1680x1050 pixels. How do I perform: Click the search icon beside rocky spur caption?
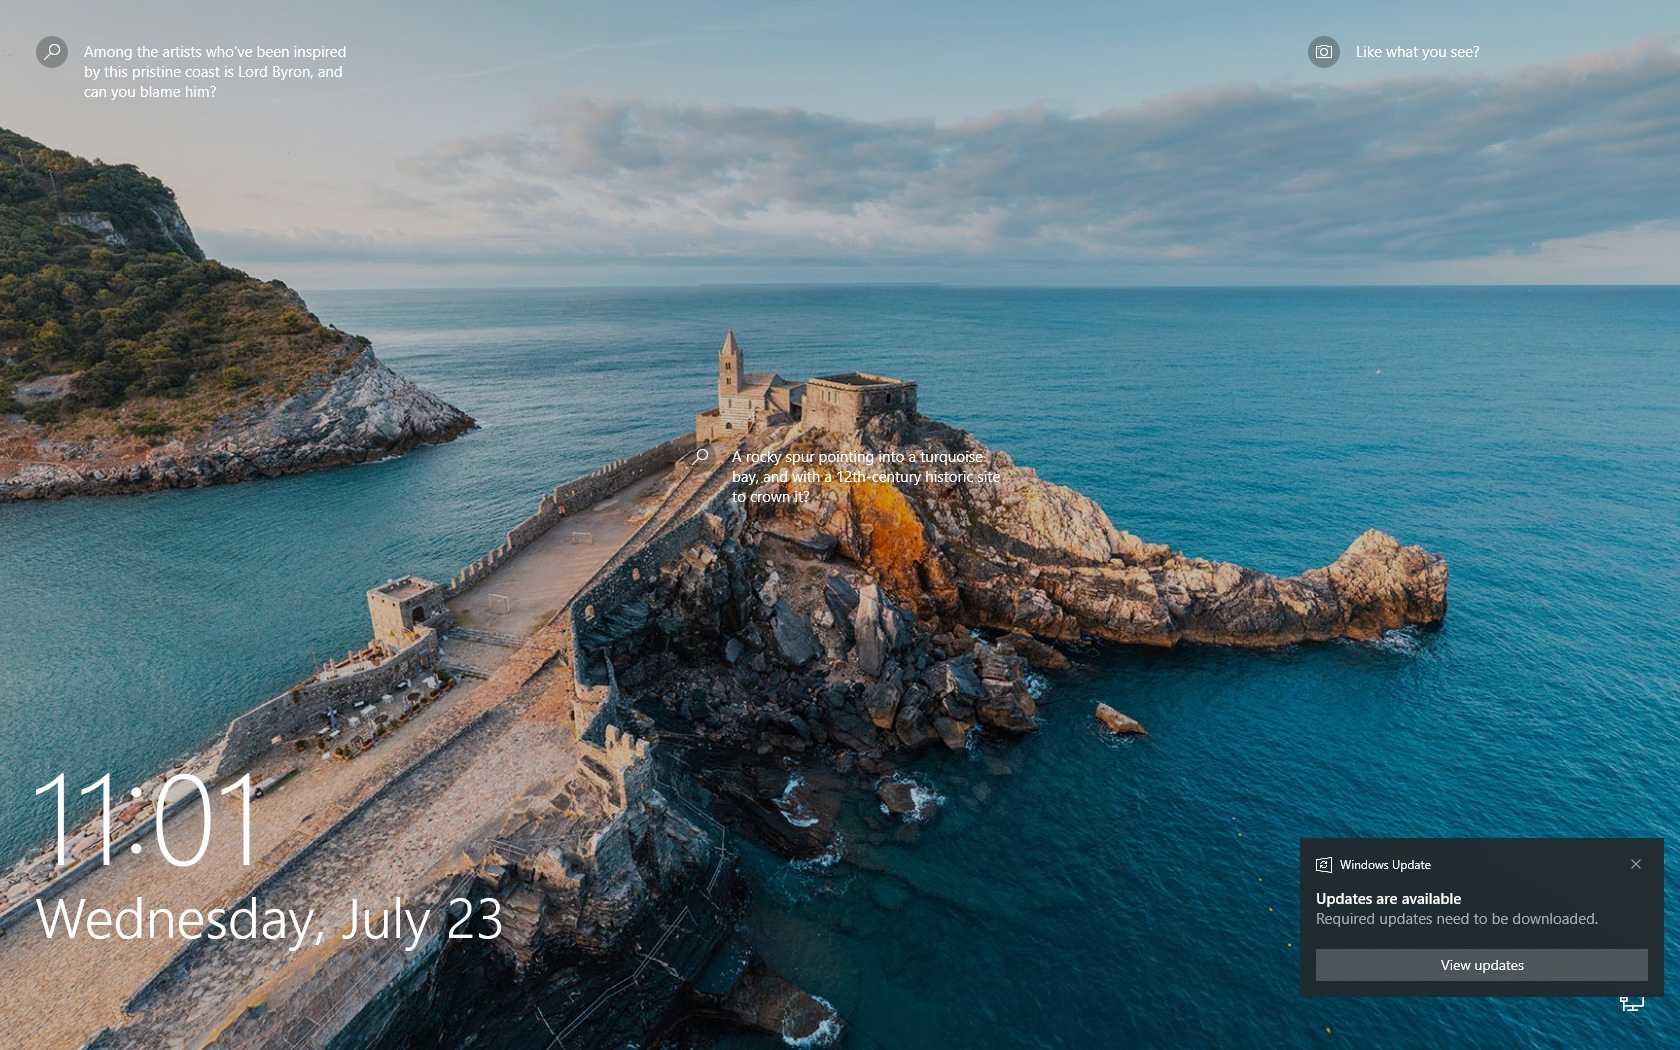pyautogui.click(x=702, y=456)
